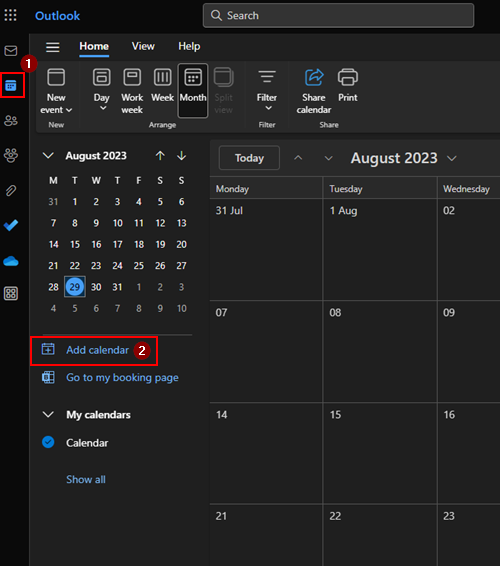
Task: Open the OneDrive cloud icon
Action: [11, 261]
